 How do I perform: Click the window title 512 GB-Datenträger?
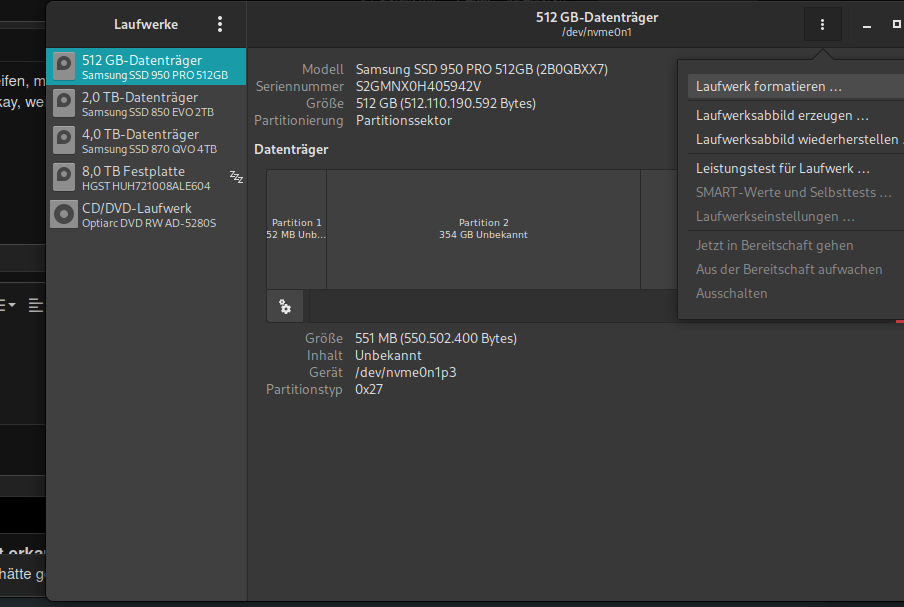[x=597, y=17]
